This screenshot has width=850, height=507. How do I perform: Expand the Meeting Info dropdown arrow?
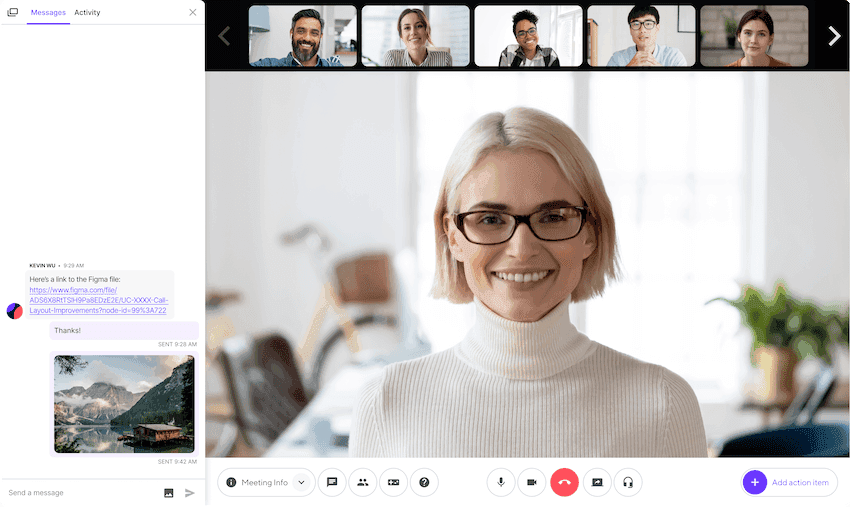(x=301, y=482)
